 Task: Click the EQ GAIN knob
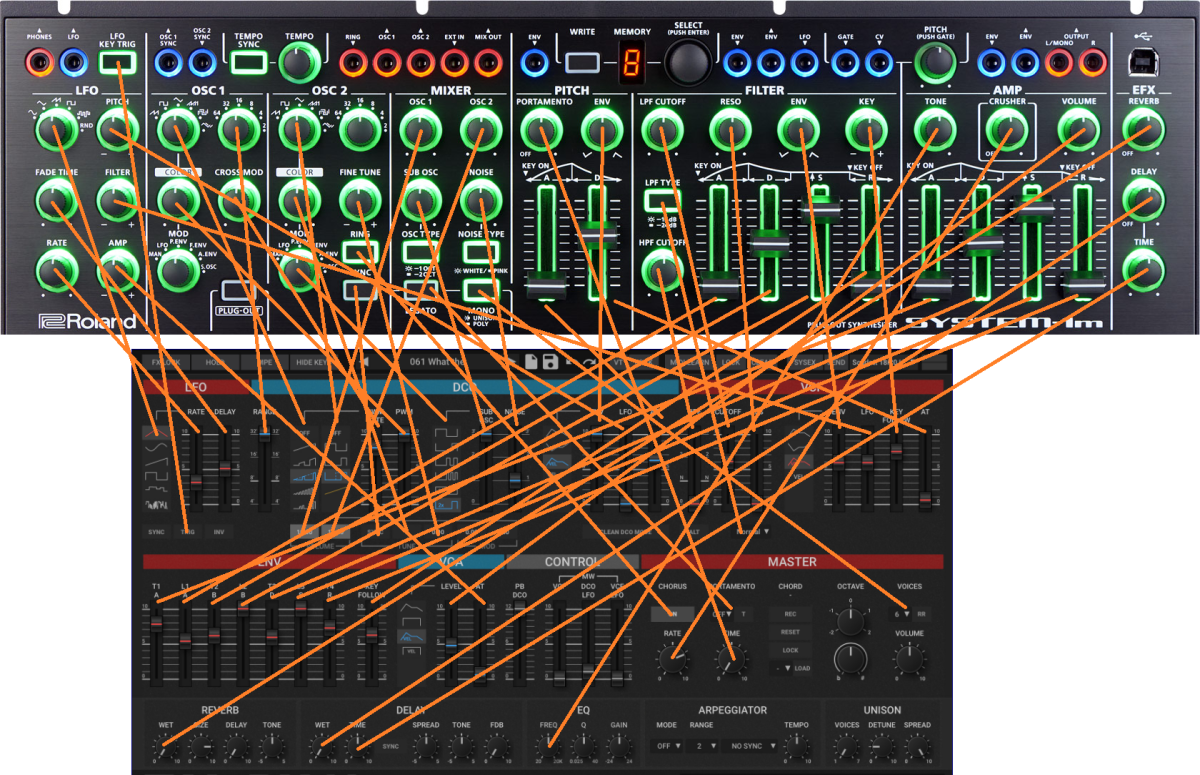[620, 746]
